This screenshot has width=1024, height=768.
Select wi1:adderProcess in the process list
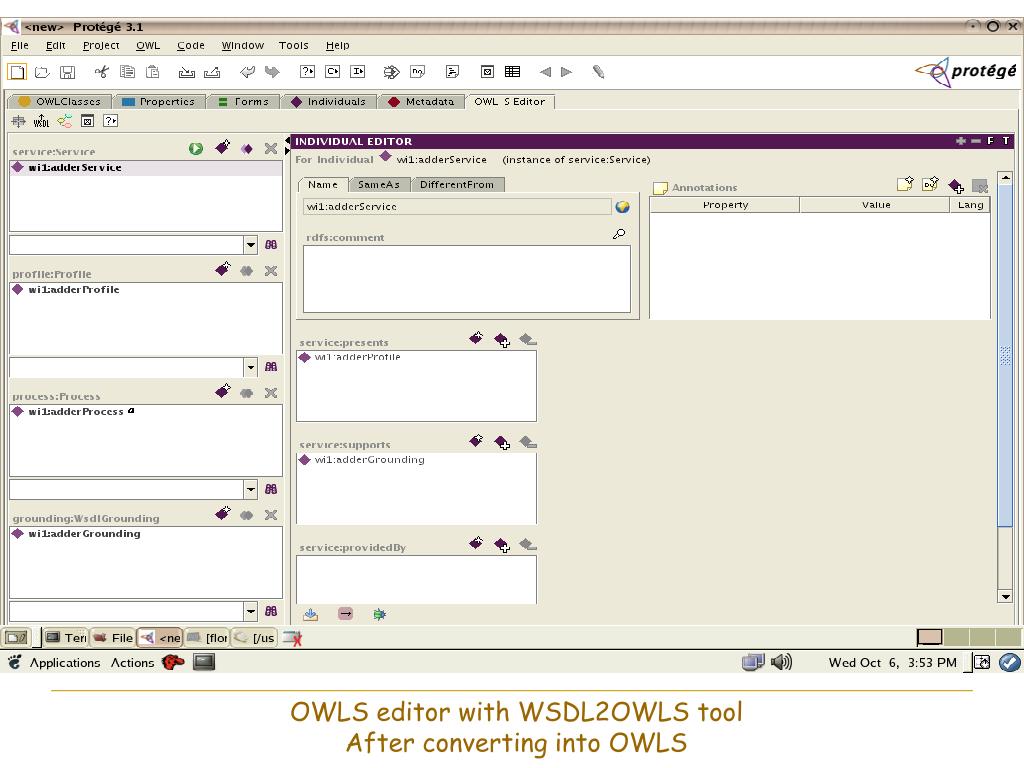(146, 412)
